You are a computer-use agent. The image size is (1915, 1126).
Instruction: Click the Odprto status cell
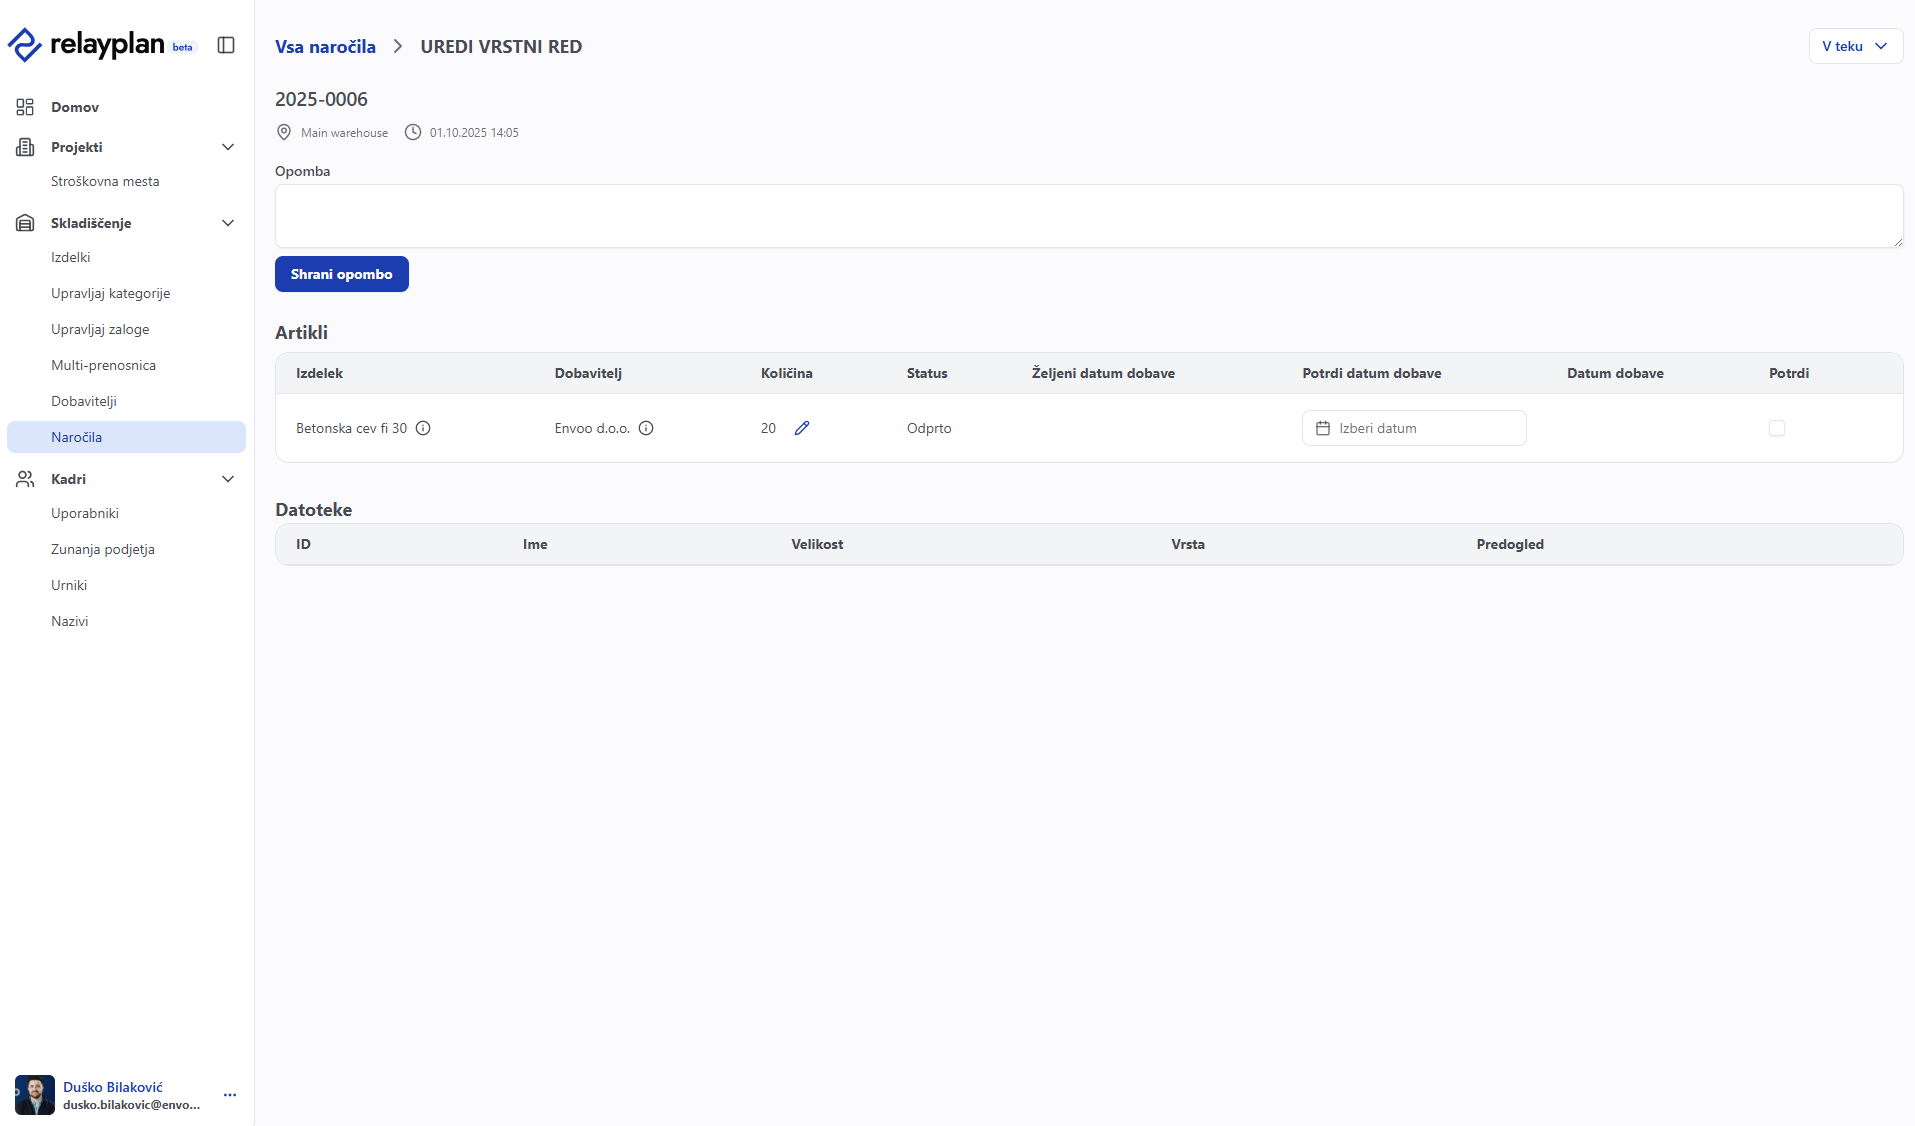click(x=929, y=428)
